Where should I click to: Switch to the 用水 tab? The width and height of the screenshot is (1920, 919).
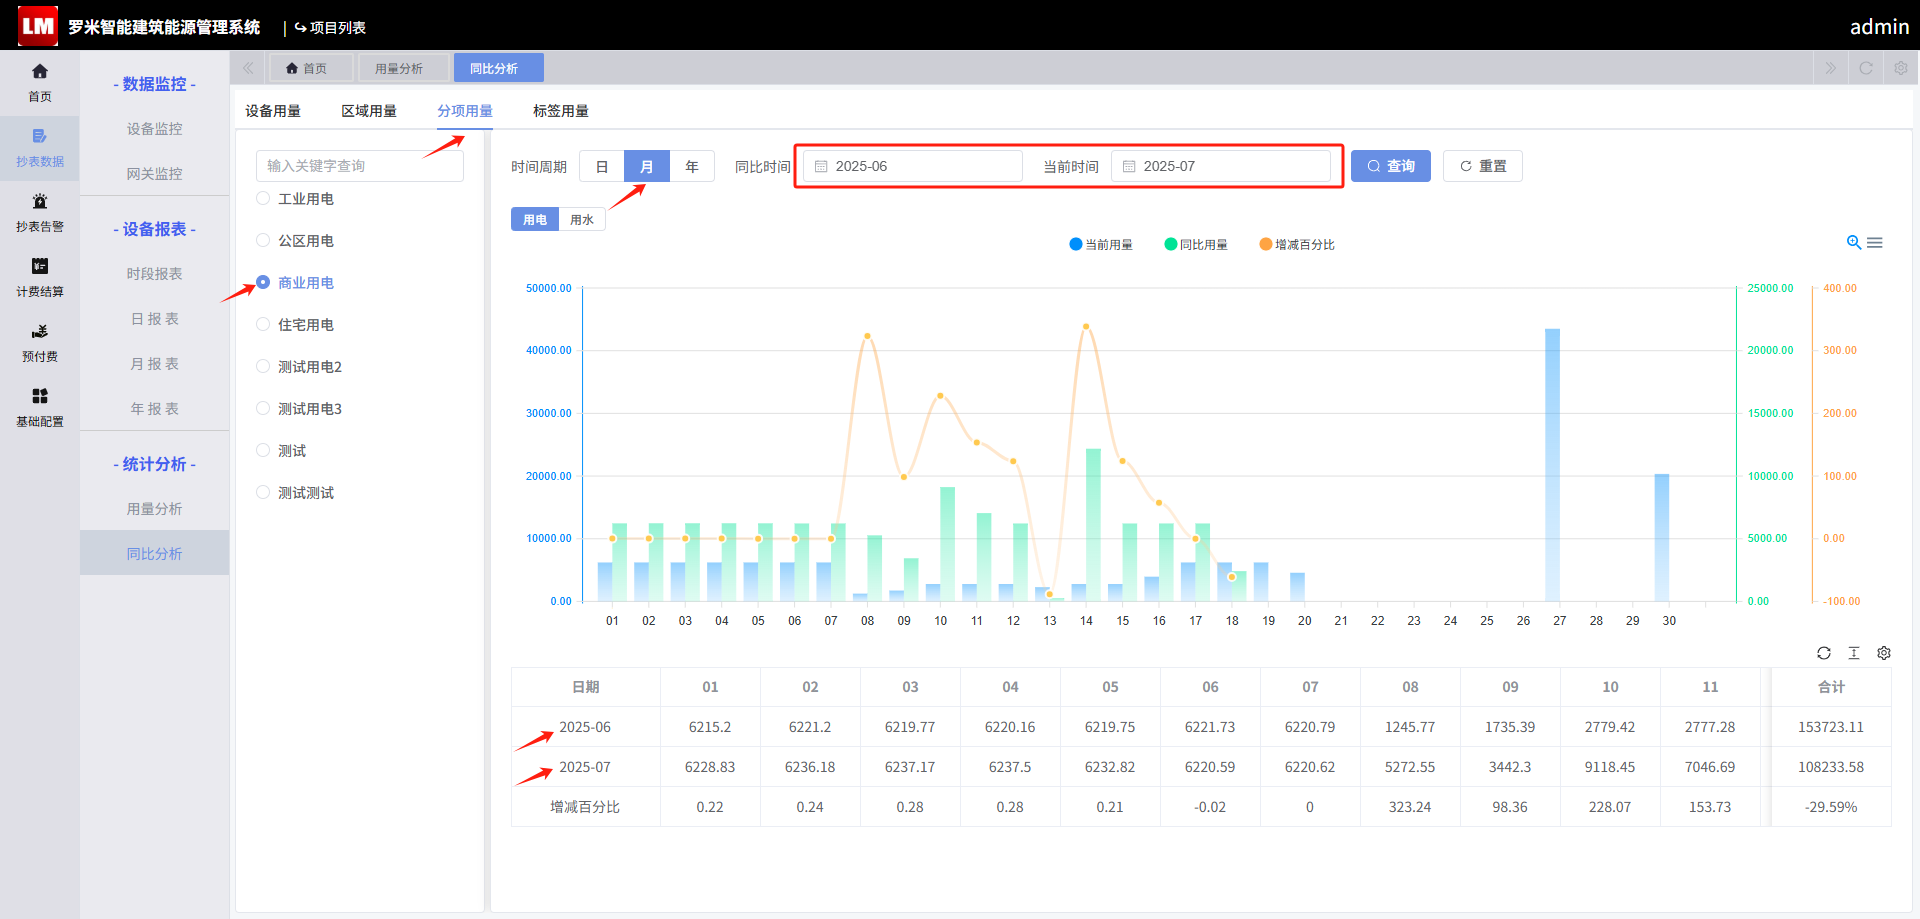(582, 220)
